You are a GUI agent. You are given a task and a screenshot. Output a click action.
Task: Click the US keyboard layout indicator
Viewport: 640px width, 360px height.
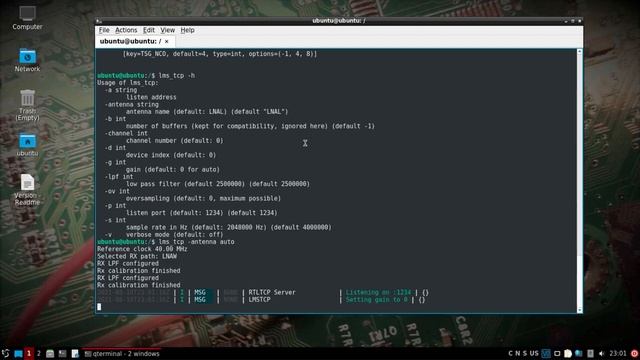point(534,353)
